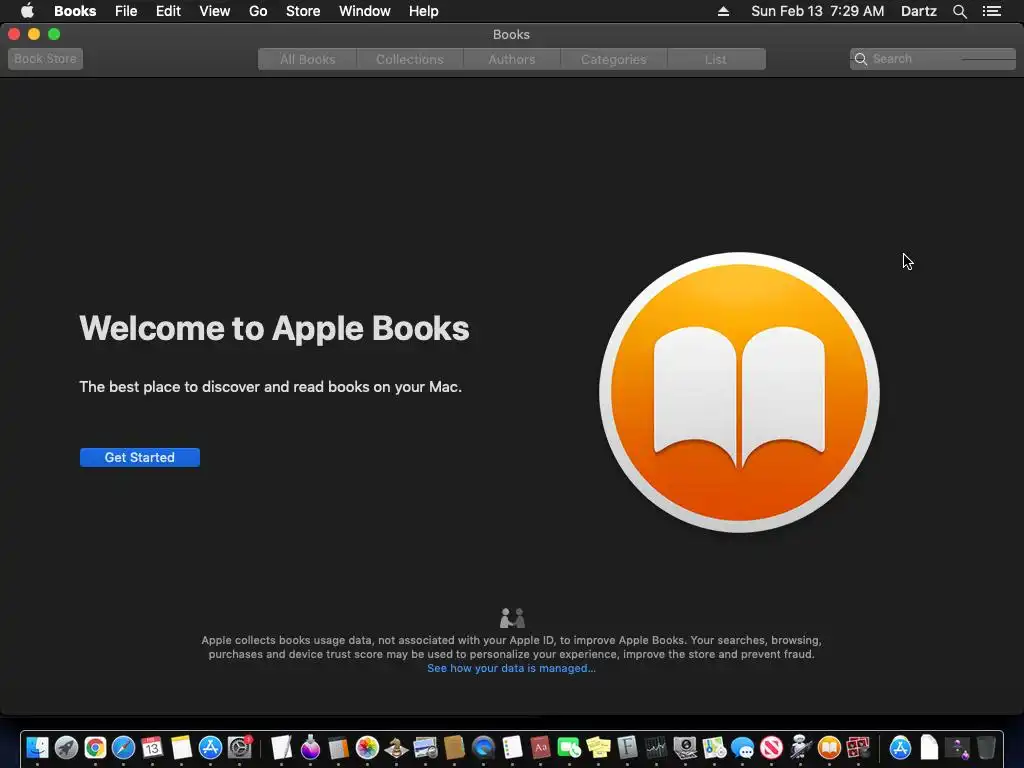
Task: Open the Store menu
Action: click(x=303, y=11)
